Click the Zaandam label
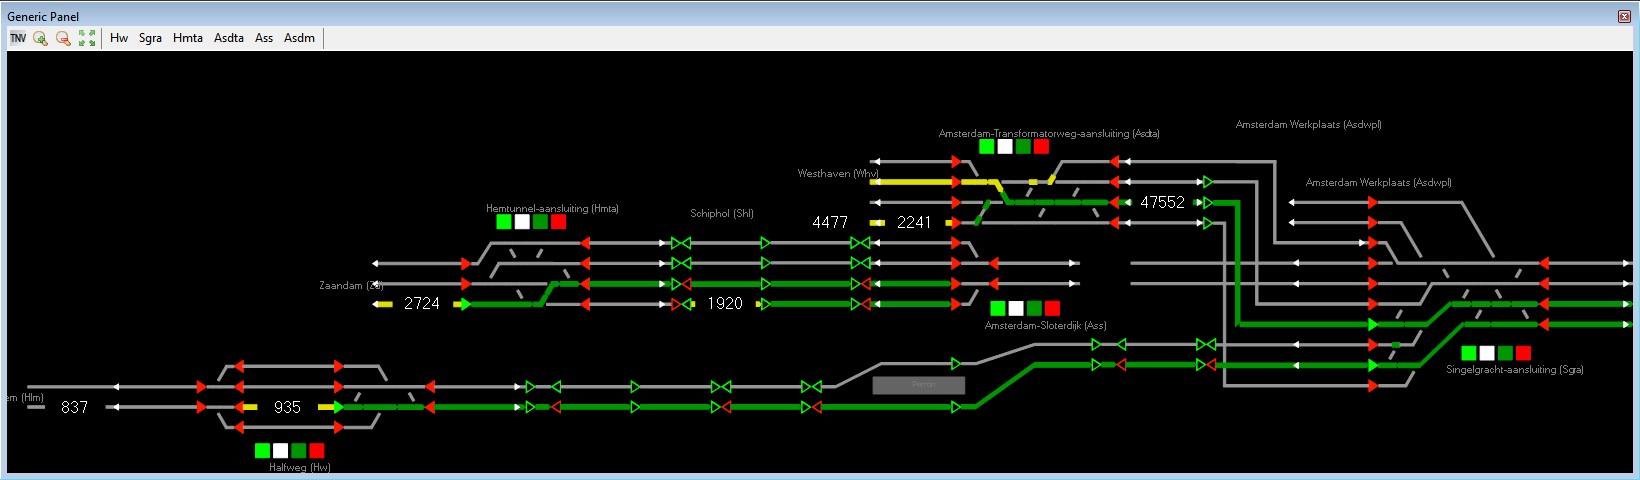 pos(351,285)
